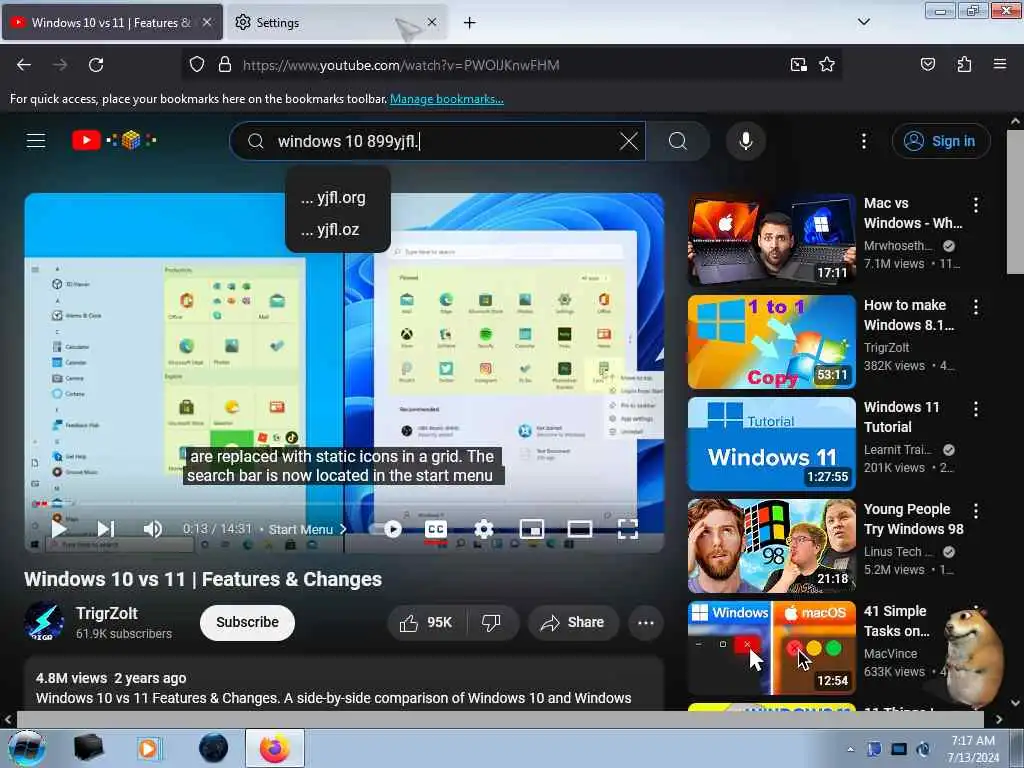Click the URL address bar
Screen dimensions: 1024x768
click(x=509, y=65)
